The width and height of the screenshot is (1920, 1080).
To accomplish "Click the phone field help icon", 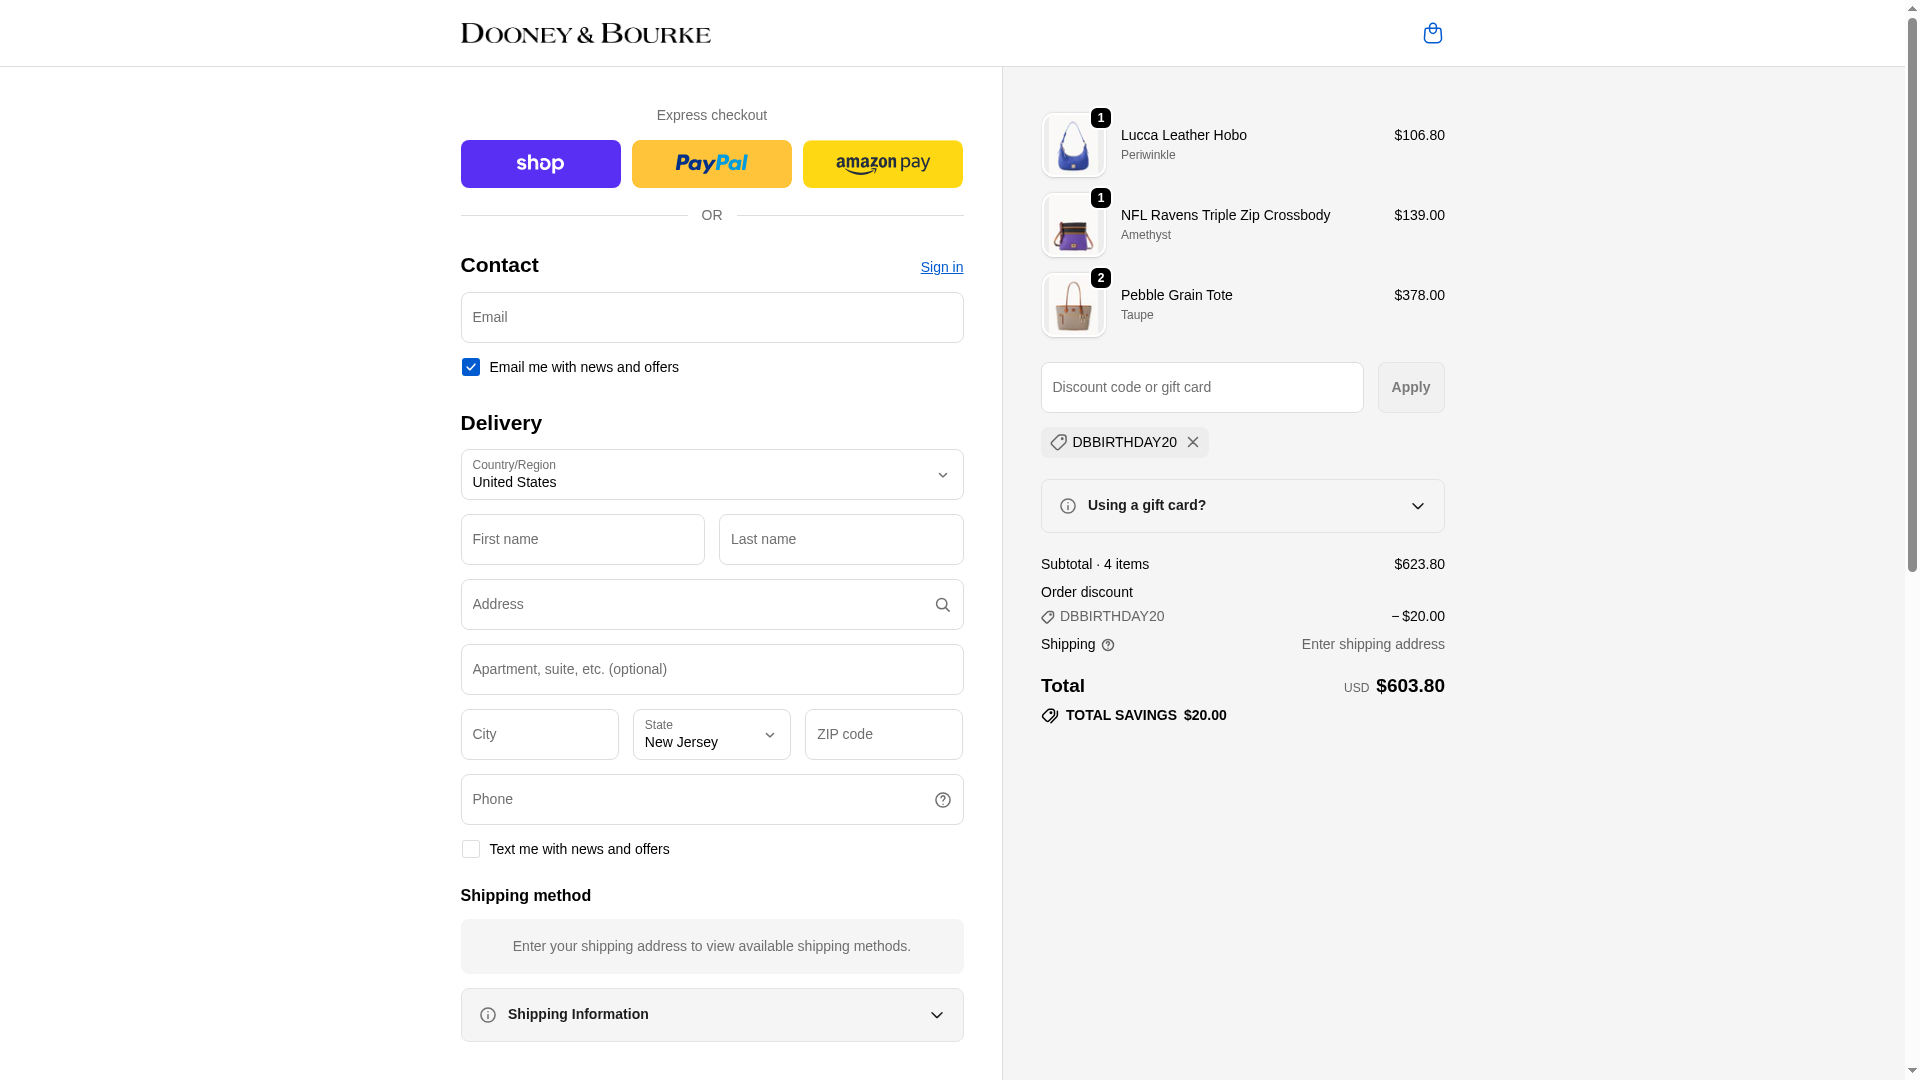I will 942,800.
